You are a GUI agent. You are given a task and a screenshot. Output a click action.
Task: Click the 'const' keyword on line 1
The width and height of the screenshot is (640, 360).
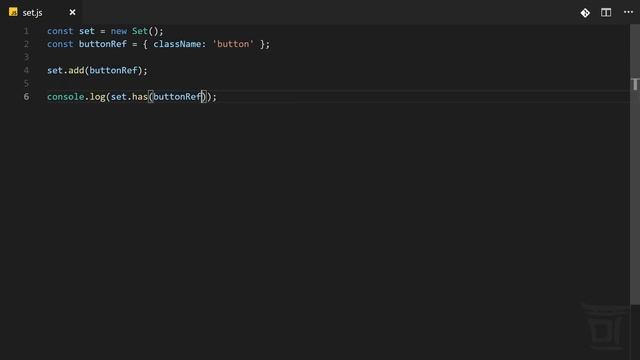[x=60, y=31]
